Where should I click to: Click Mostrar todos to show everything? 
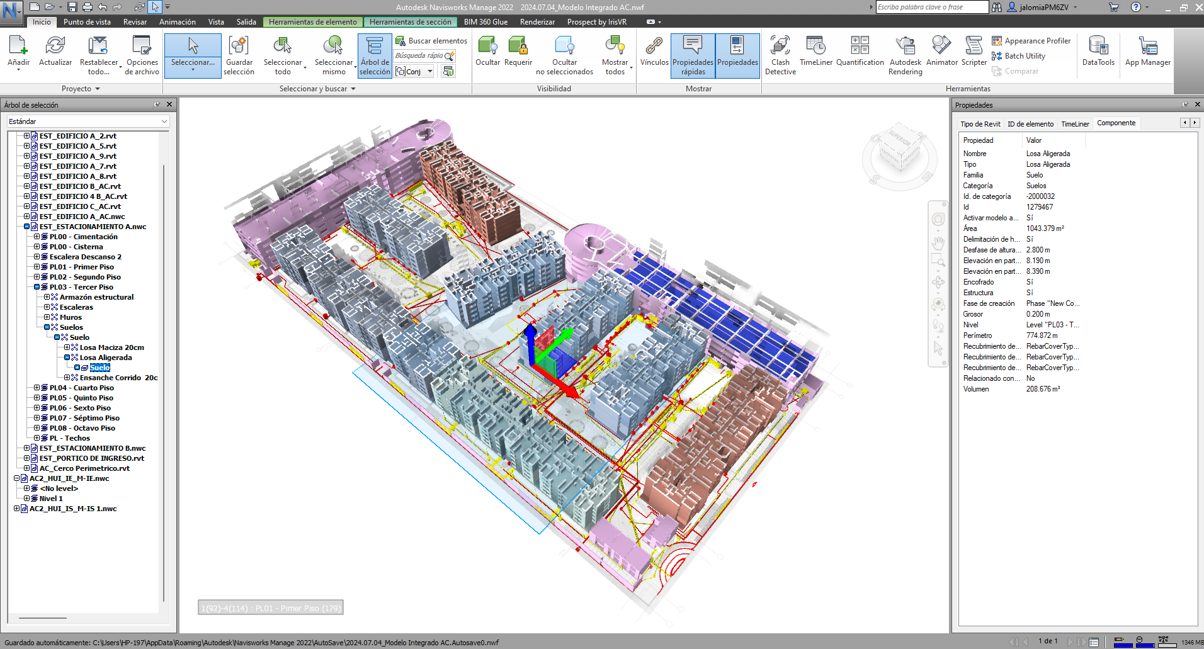point(615,55)
